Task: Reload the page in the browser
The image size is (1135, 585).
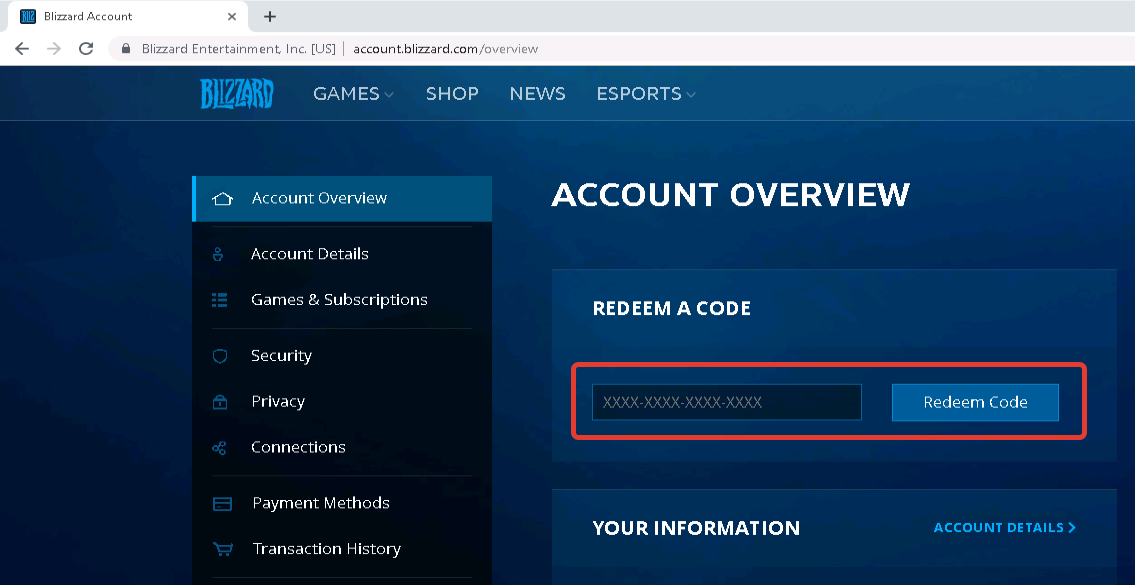Action: tap(86, 48)
